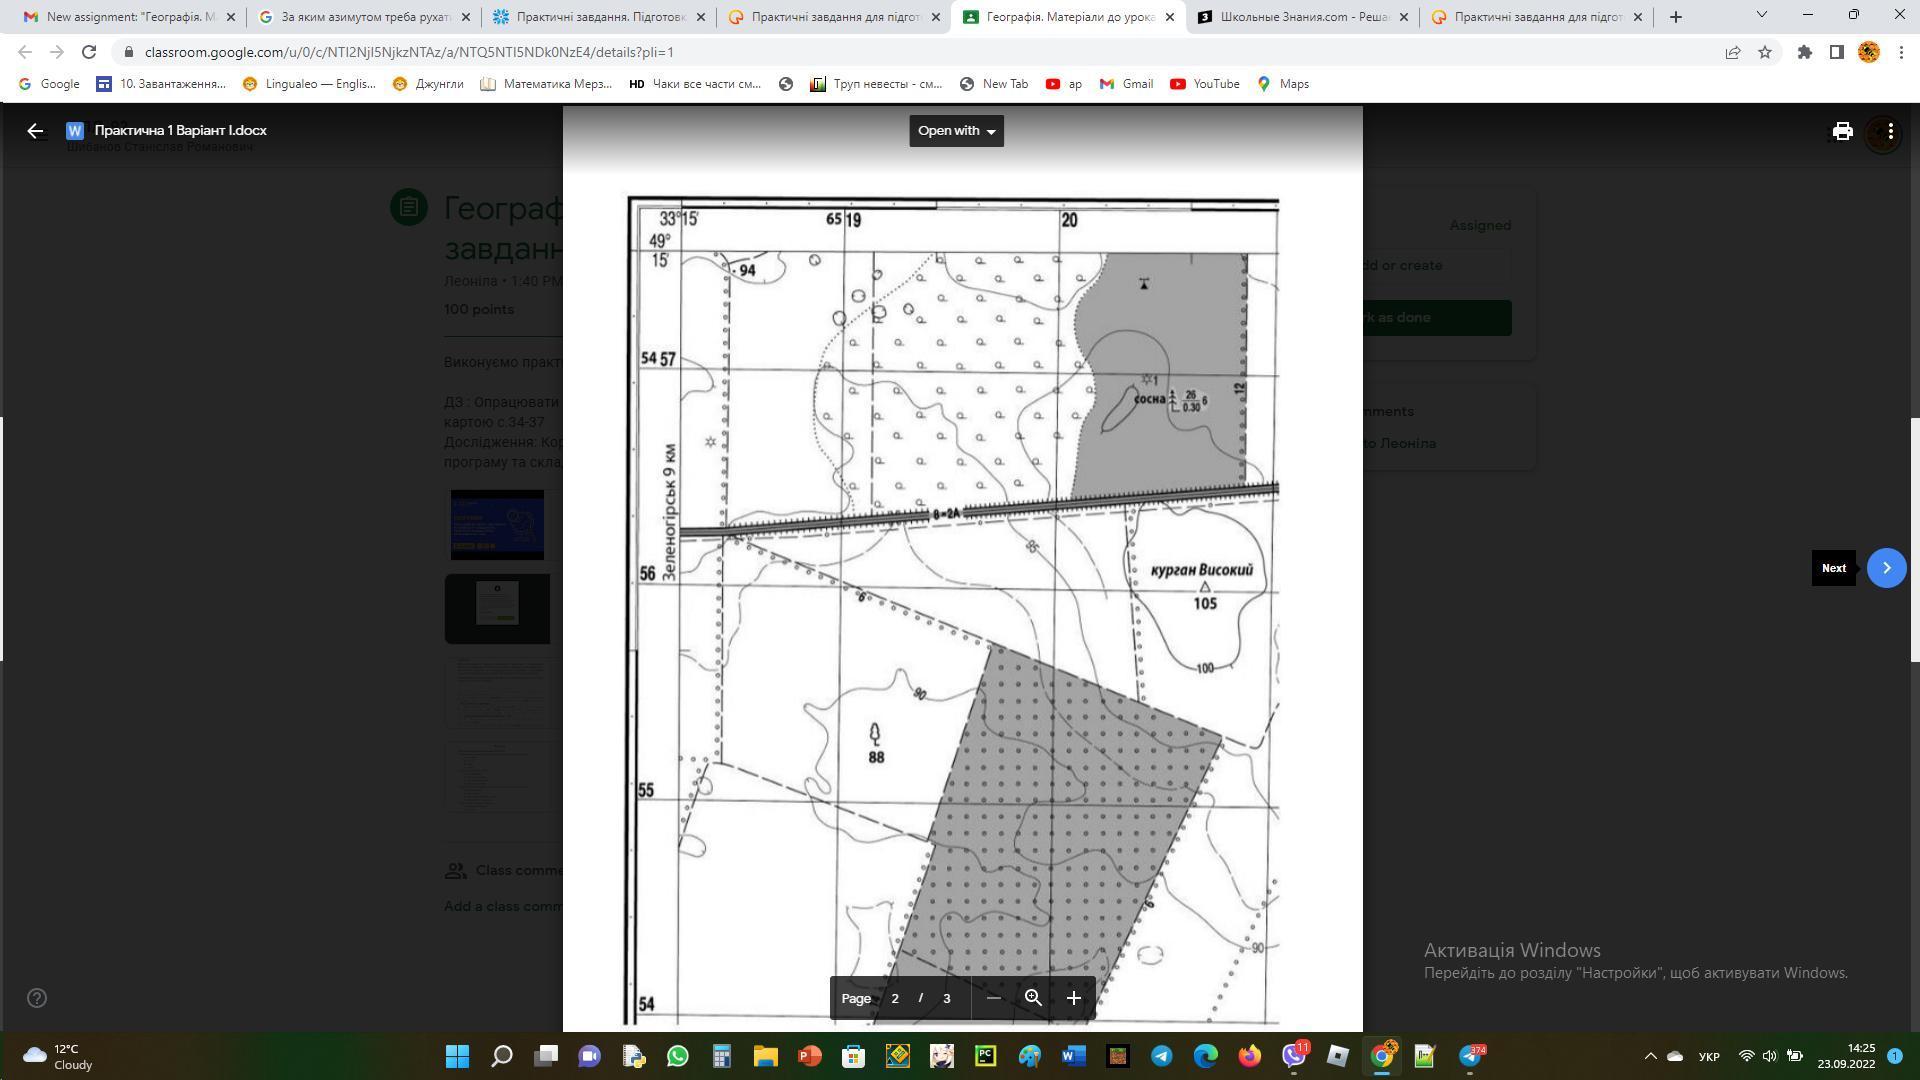Click the current page number field
This screenshot has width=1920, height=1080.
[x=895, y=998]
